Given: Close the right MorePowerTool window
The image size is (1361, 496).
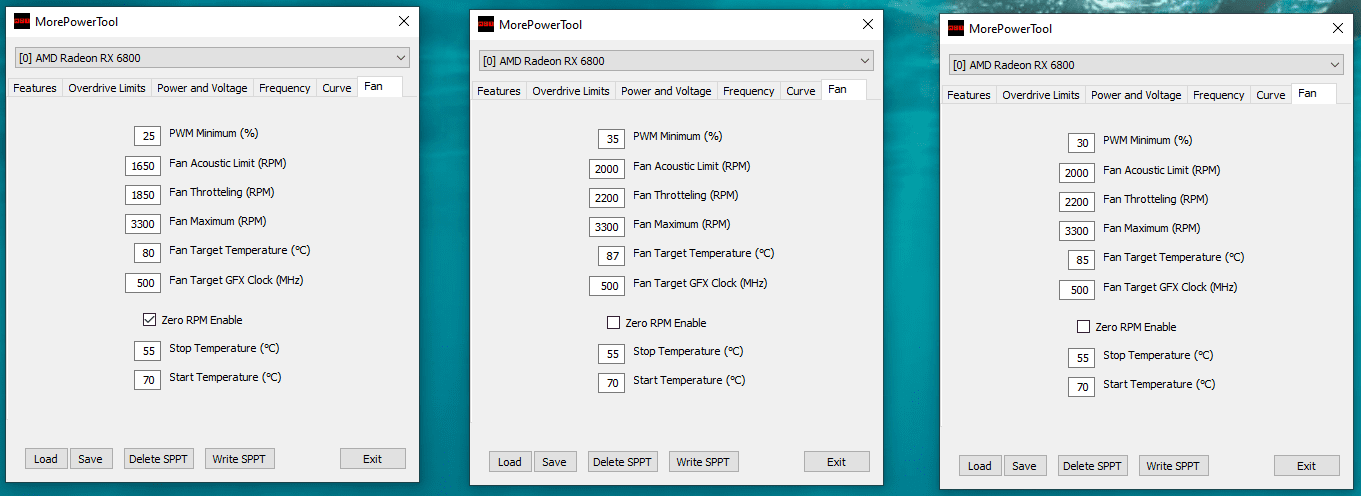Looking at the screenshot, I should 1337,29.
